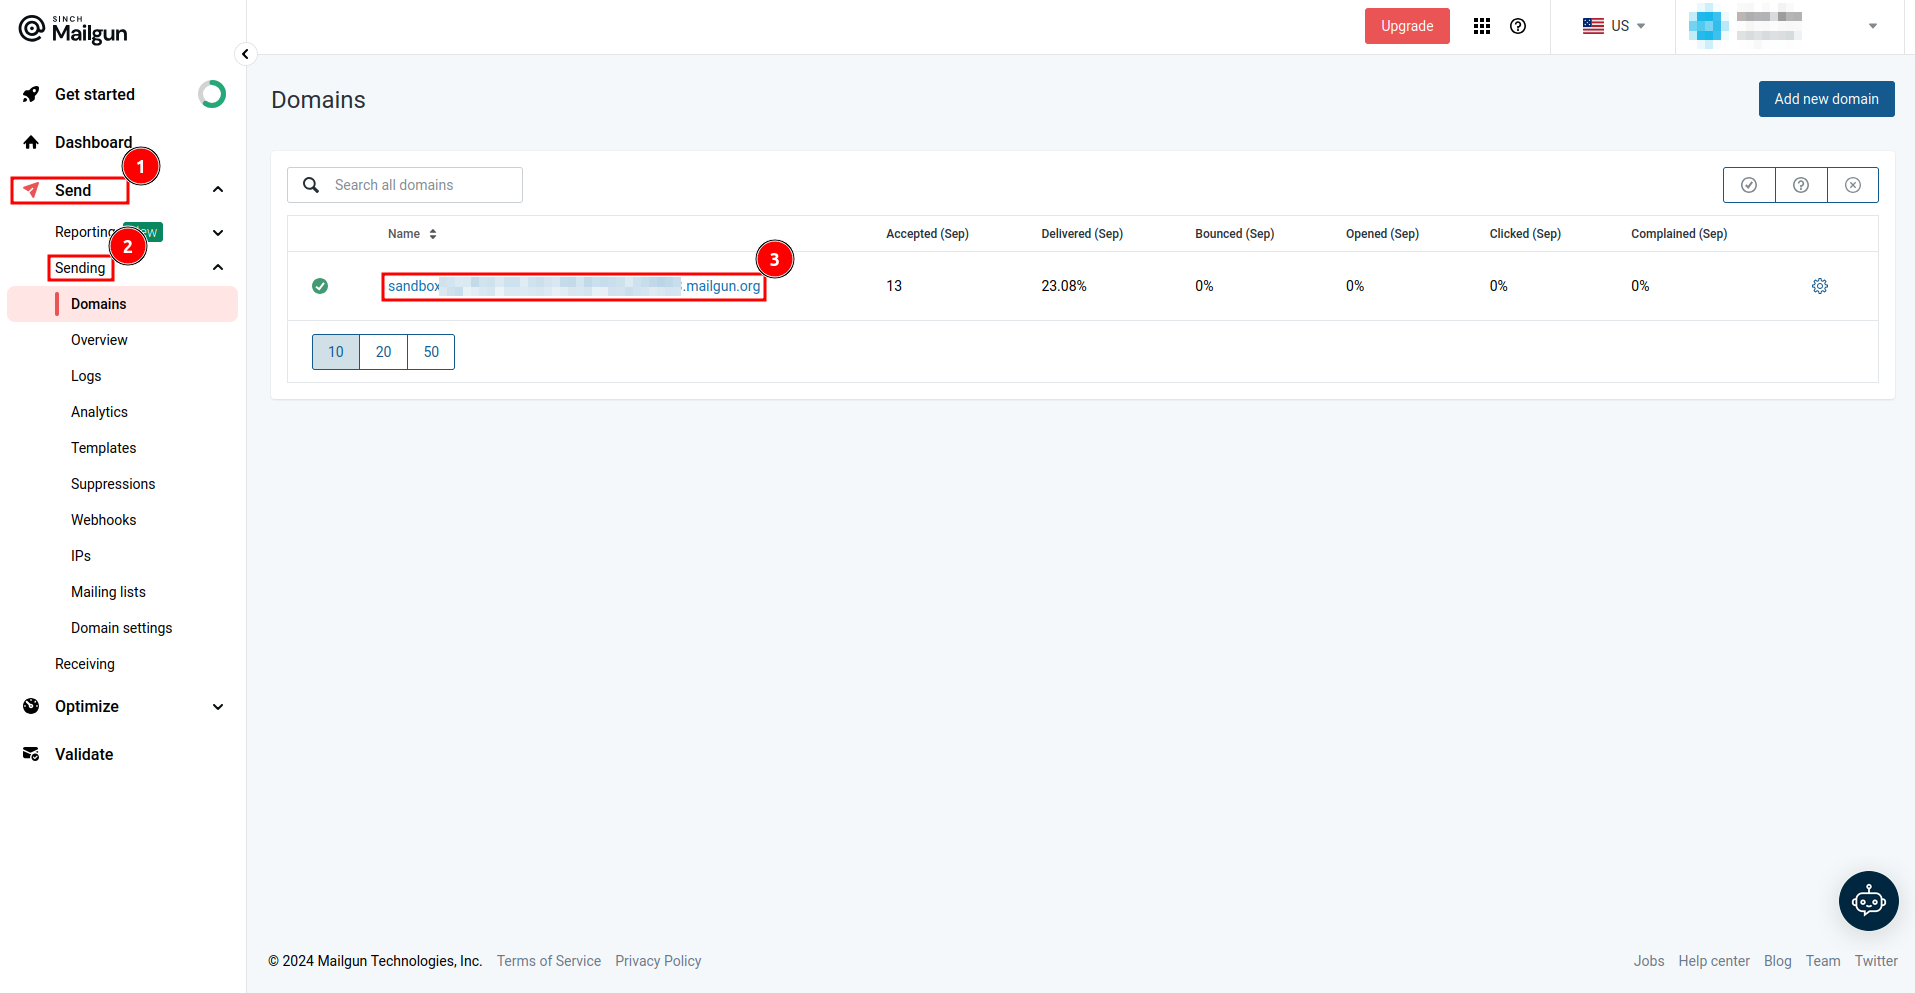Screen dimensions: 1915x993
Task: Open Blog footer link
Action: tap(1777, 961)
